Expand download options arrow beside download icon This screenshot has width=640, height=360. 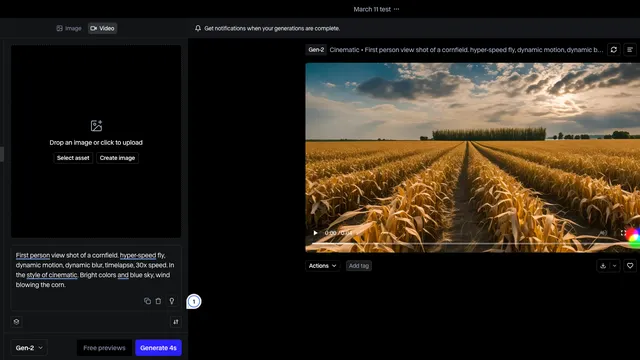click(614, 266)
